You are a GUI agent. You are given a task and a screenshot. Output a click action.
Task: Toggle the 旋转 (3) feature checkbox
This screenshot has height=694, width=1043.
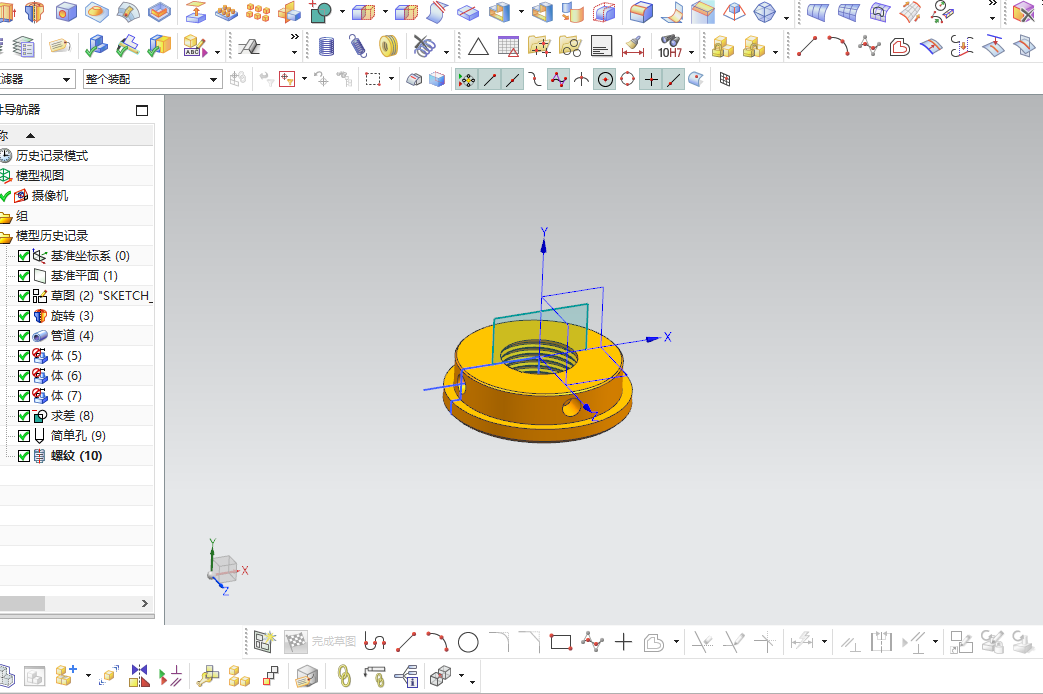click(x=24, y=316)
